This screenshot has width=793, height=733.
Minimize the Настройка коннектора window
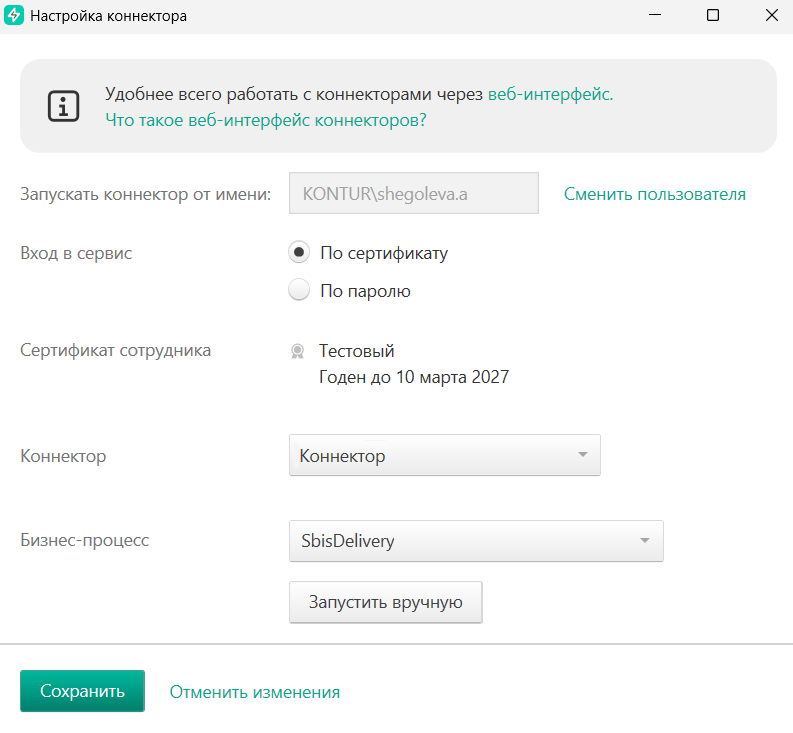tap(654, 16)
